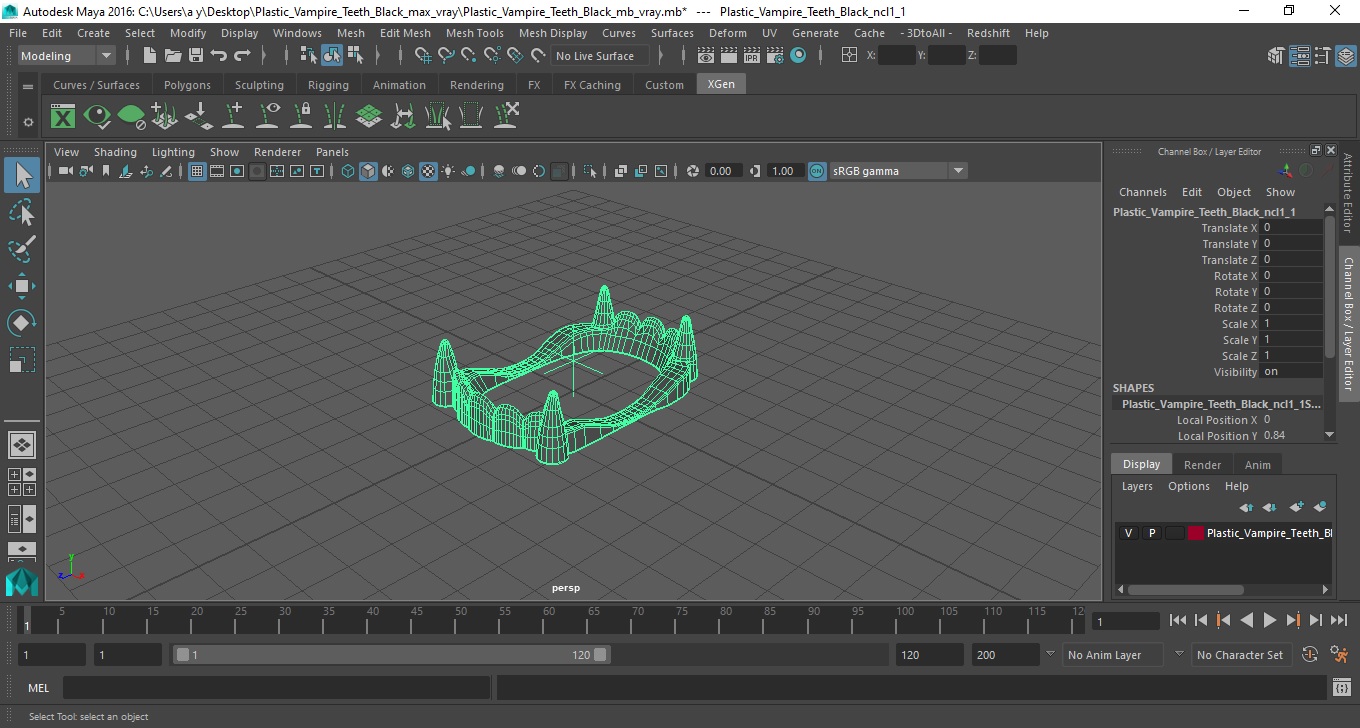Image resolution: width=1360 pixels, height=728 pixels.
Task: Click the Open Scene folder icon
Action: click(173, 56)
